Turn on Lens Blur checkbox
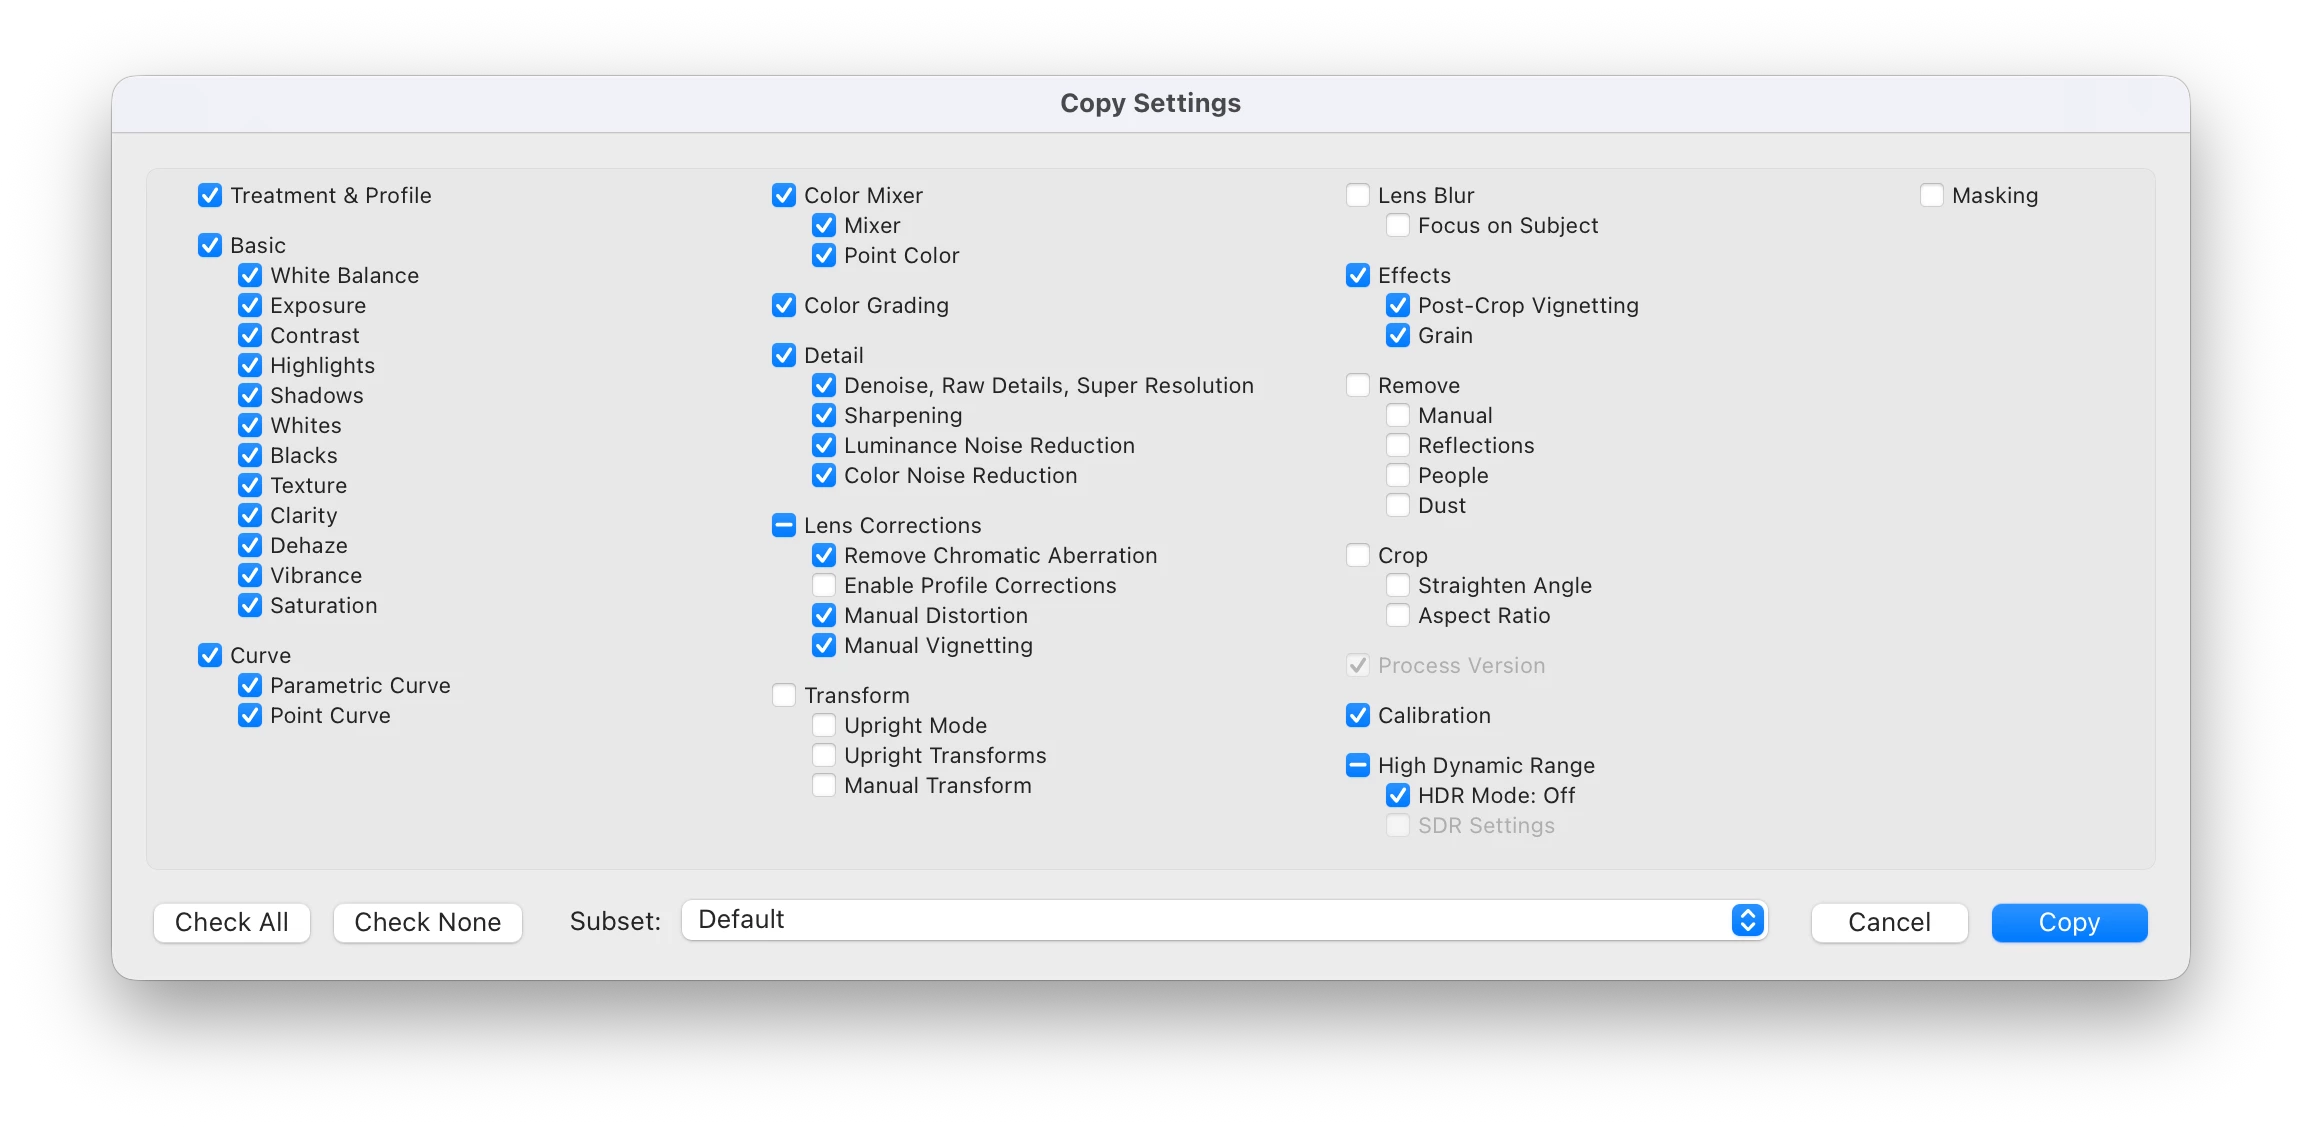The height and width of the screenshot is (1128, 2302). click(1358, 196)
